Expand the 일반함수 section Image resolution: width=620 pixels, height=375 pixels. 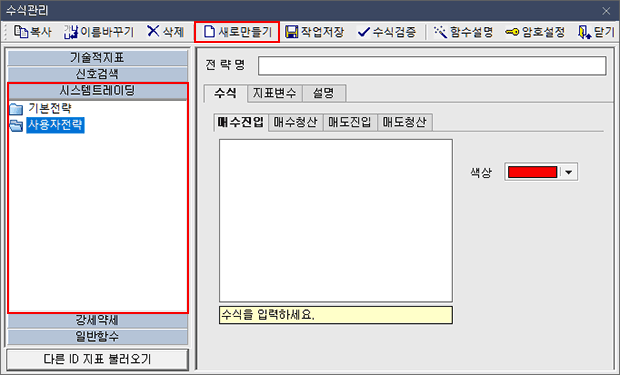click(97, 337)
